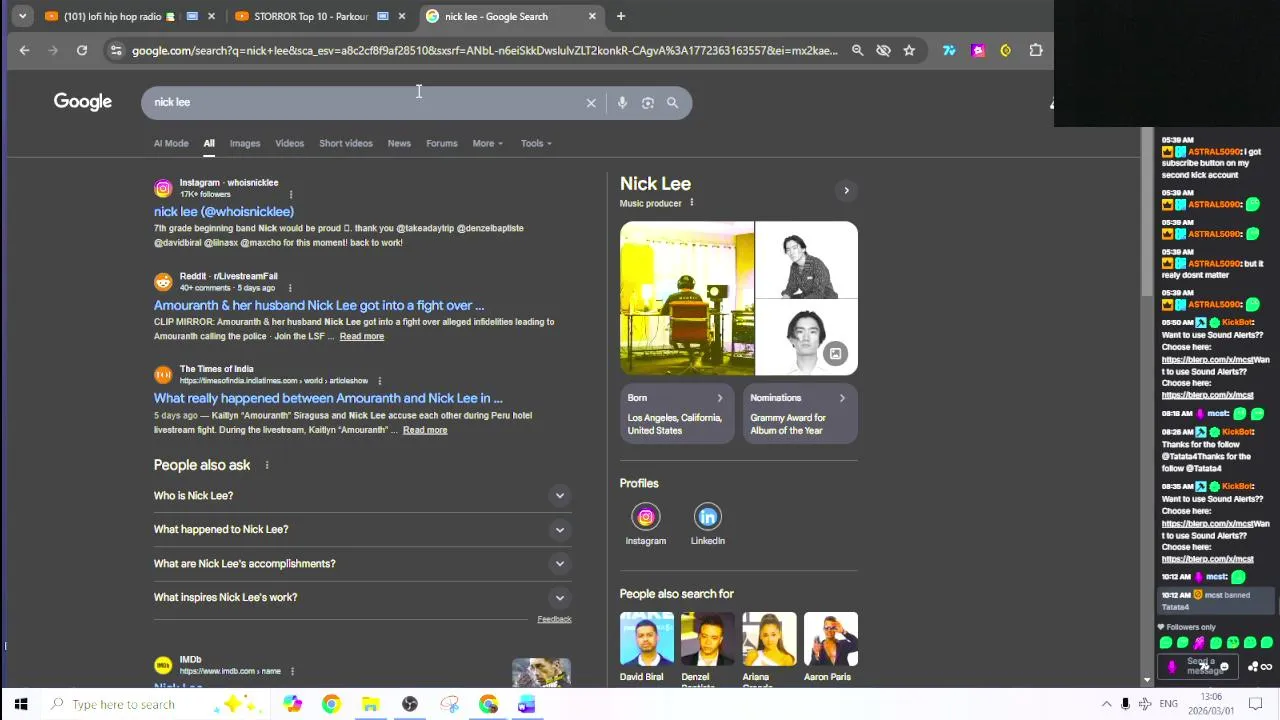
Task: Open the yellow studio photo of Nick Lee
Action: click(687, 298)
